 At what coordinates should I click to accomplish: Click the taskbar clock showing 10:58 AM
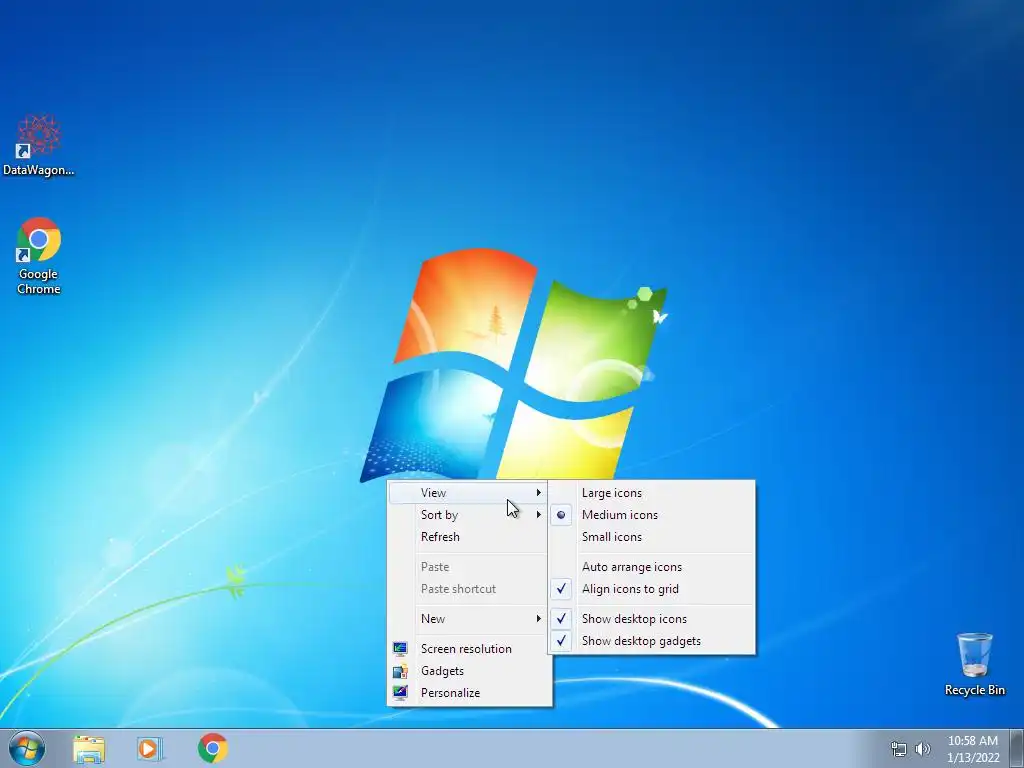972,741
